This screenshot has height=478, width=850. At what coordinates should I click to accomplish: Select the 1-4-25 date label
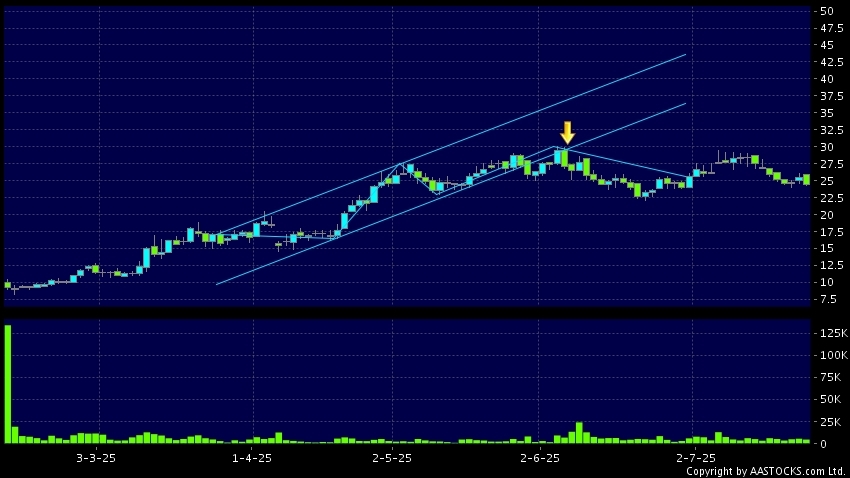(x=252, y=458)
